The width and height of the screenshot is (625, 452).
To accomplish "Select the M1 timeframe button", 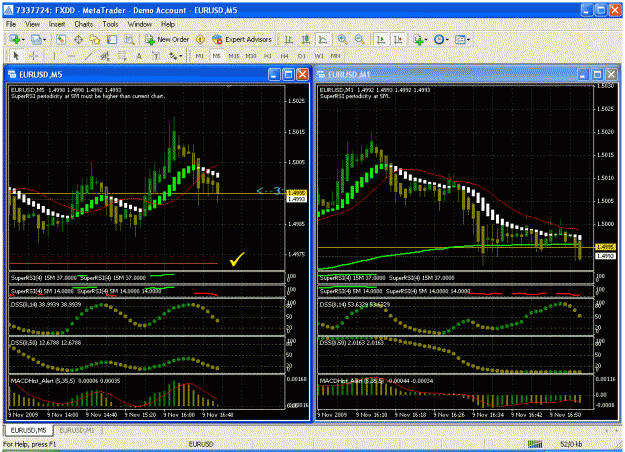I will (200, 56).
